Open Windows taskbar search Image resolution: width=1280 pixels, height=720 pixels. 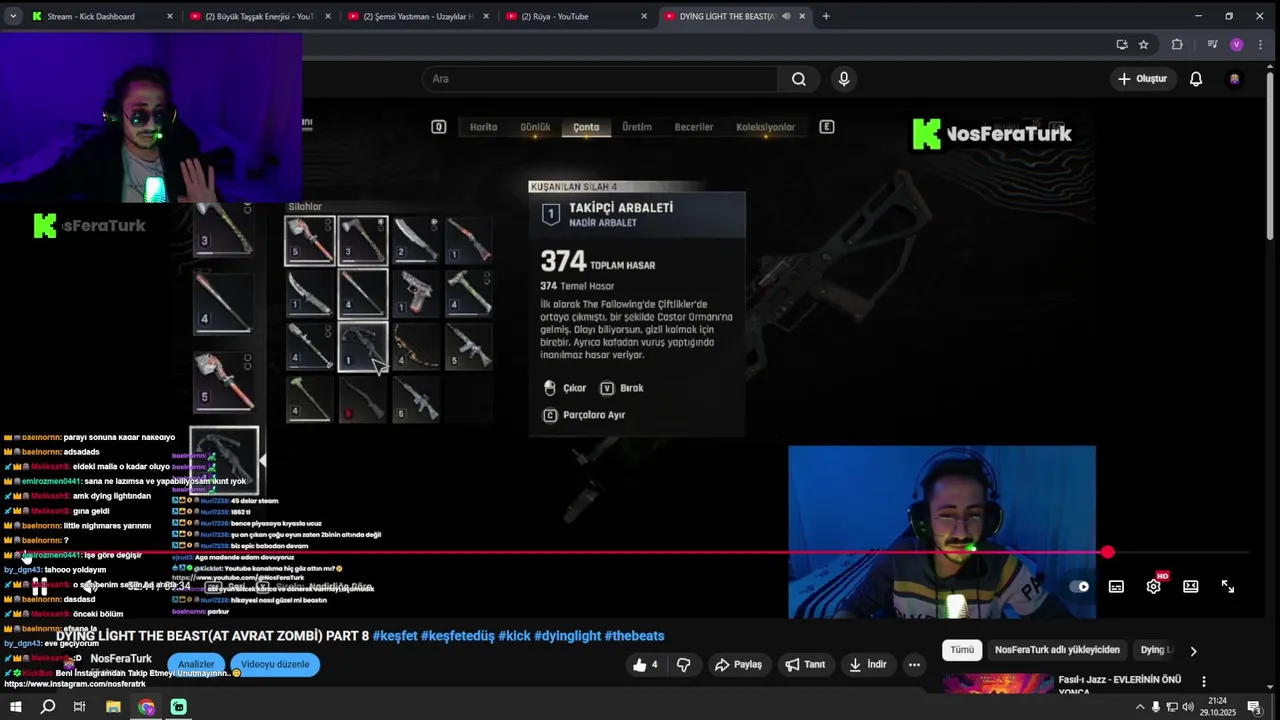[x=47, y=707]
